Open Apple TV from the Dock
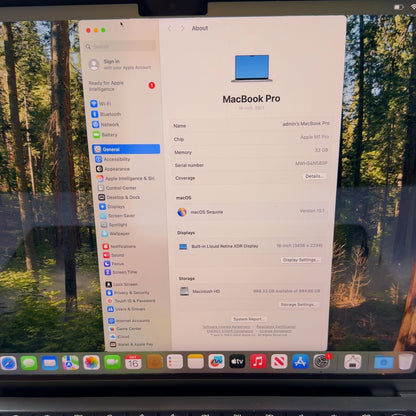This screenshot has height=416, width=416. (237, 361)
